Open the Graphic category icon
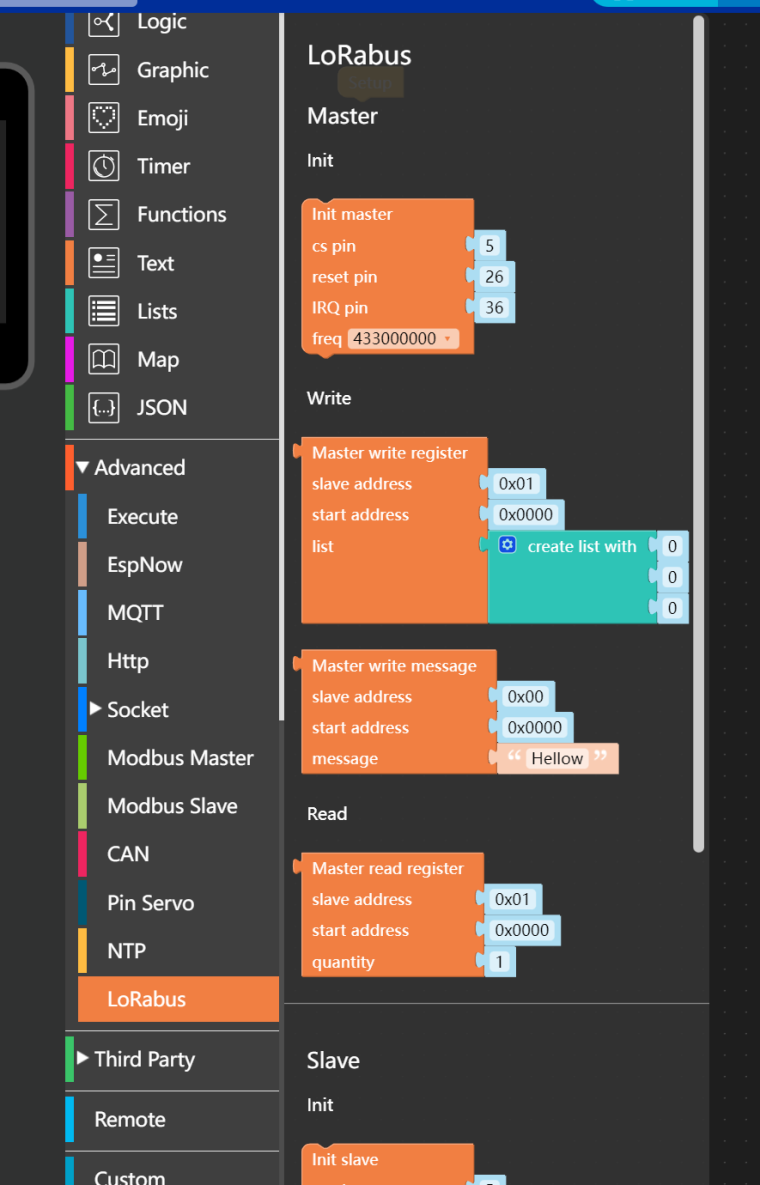 [103, 70]
